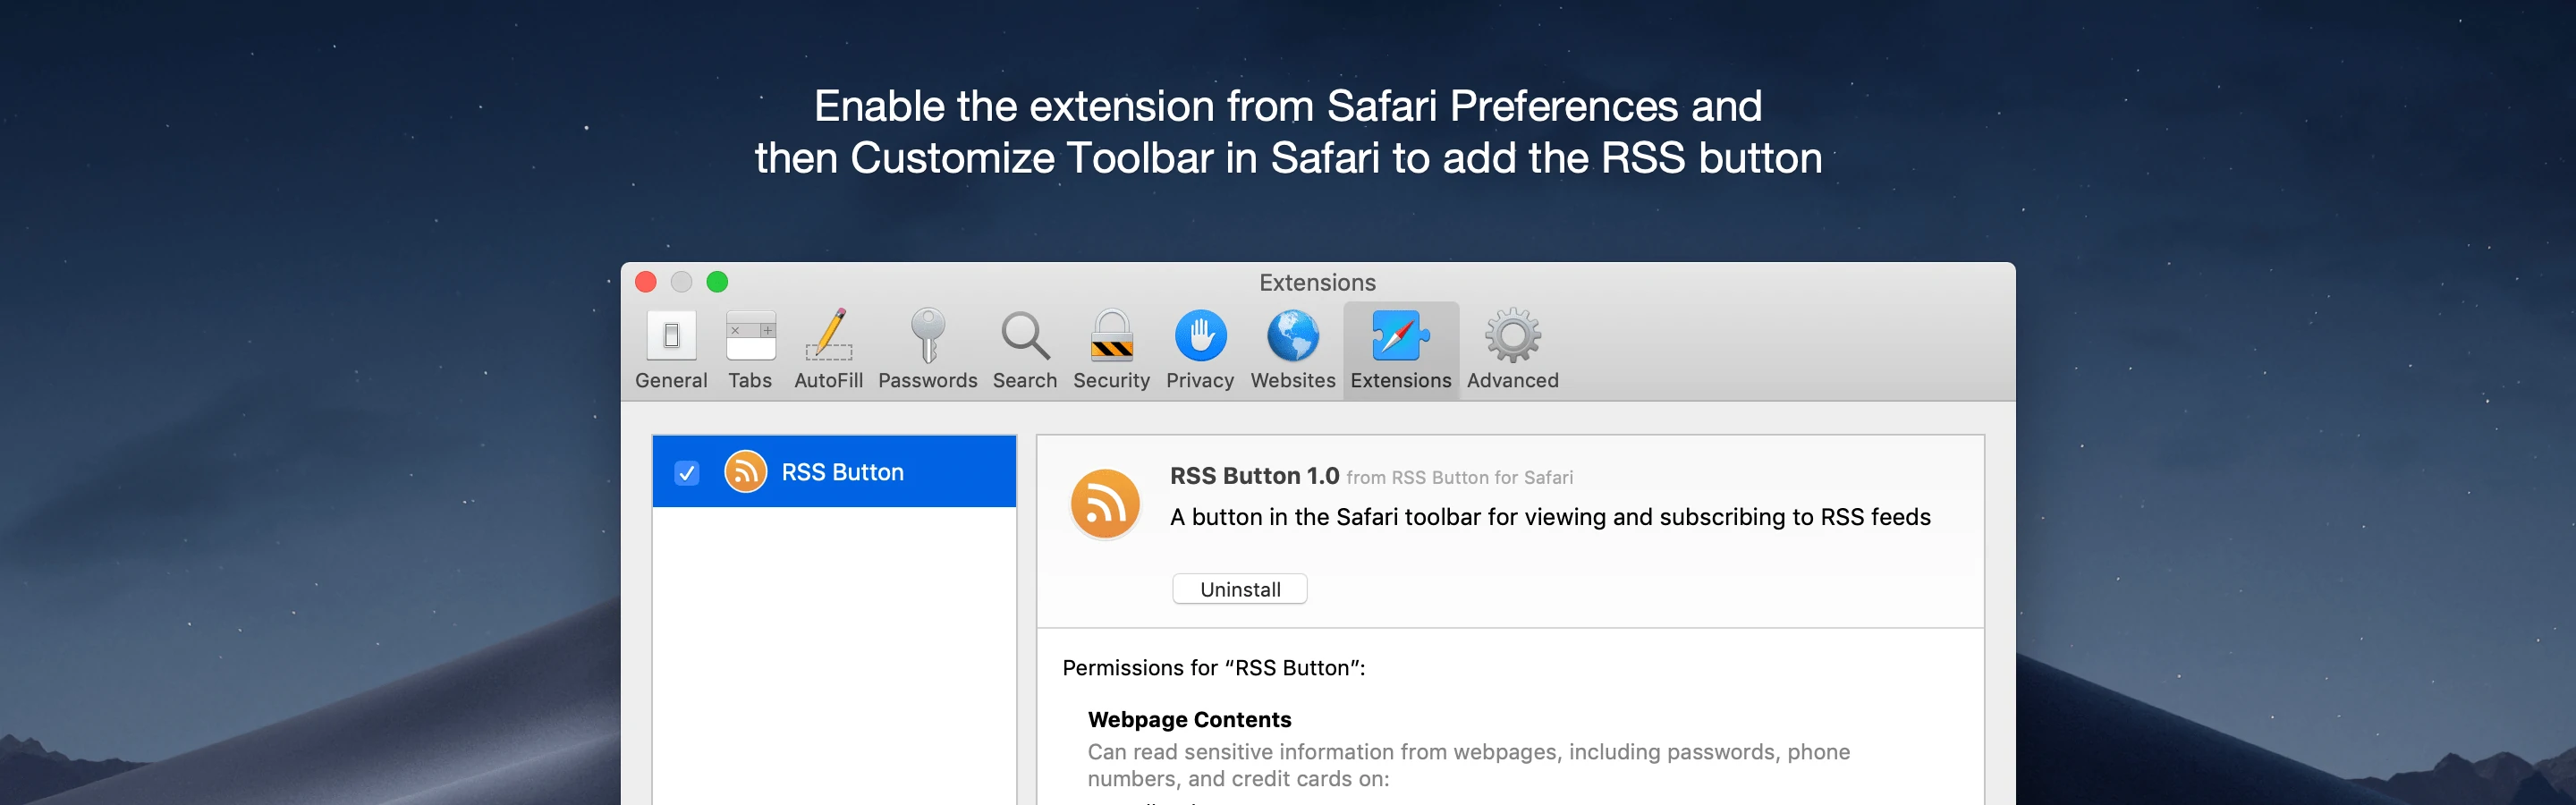
Task: Open the Passwords key icon pane
Action: click(x=927, y=349)
